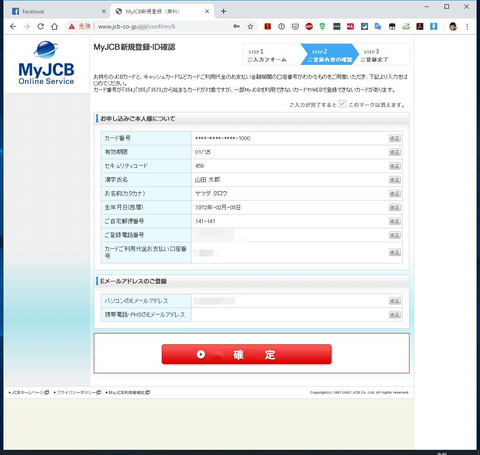Click the pink-red square extension icon
The width and height of the screenshot is (480, 455).
[x=350, y=27]
